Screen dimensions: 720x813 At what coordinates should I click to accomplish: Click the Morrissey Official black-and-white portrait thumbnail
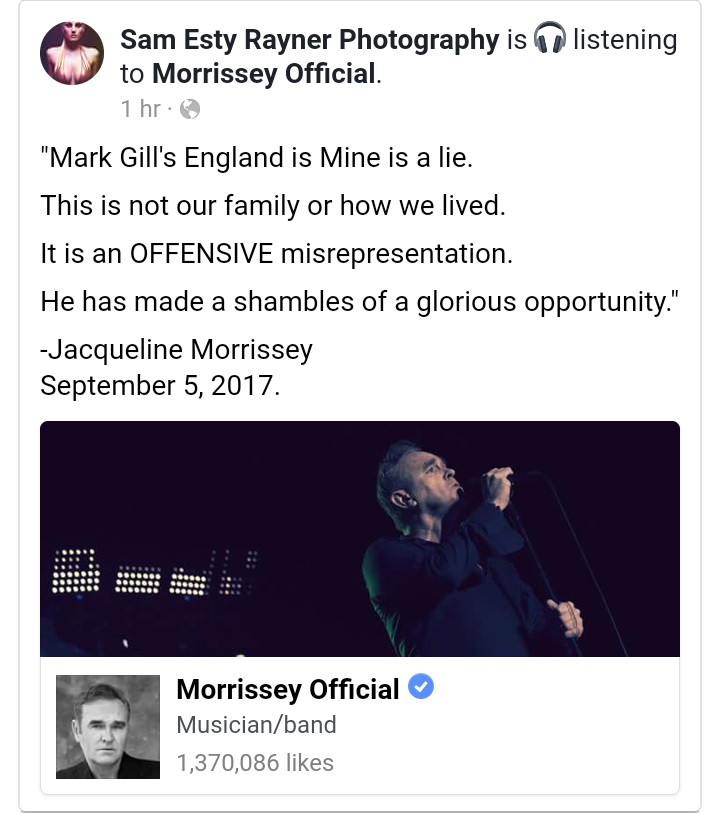[x=108, y=727]
